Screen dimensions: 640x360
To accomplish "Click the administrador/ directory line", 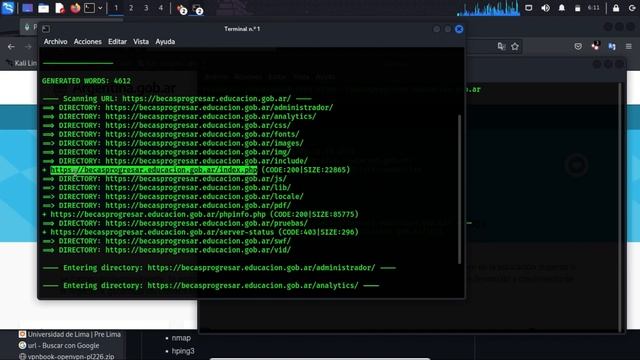I will click(188, 108).
